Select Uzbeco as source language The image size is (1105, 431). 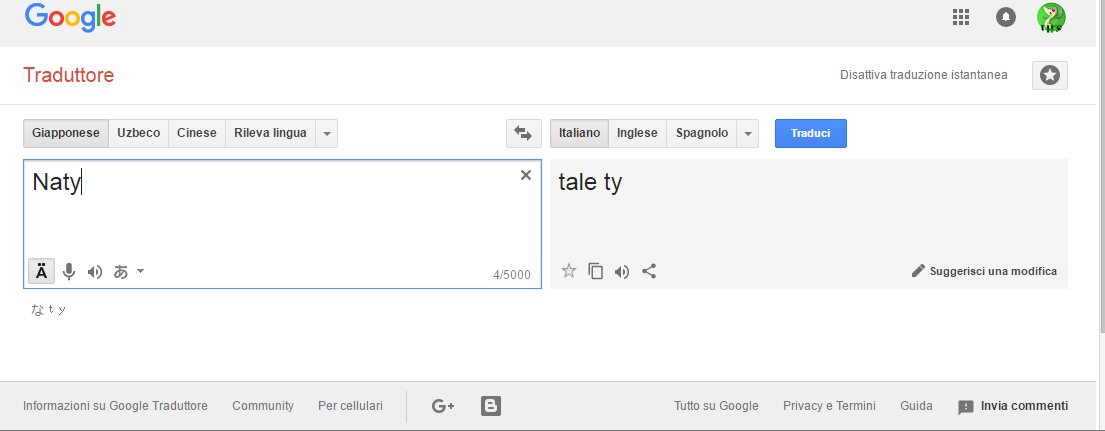pyautogui.click(x=138, y=133)
